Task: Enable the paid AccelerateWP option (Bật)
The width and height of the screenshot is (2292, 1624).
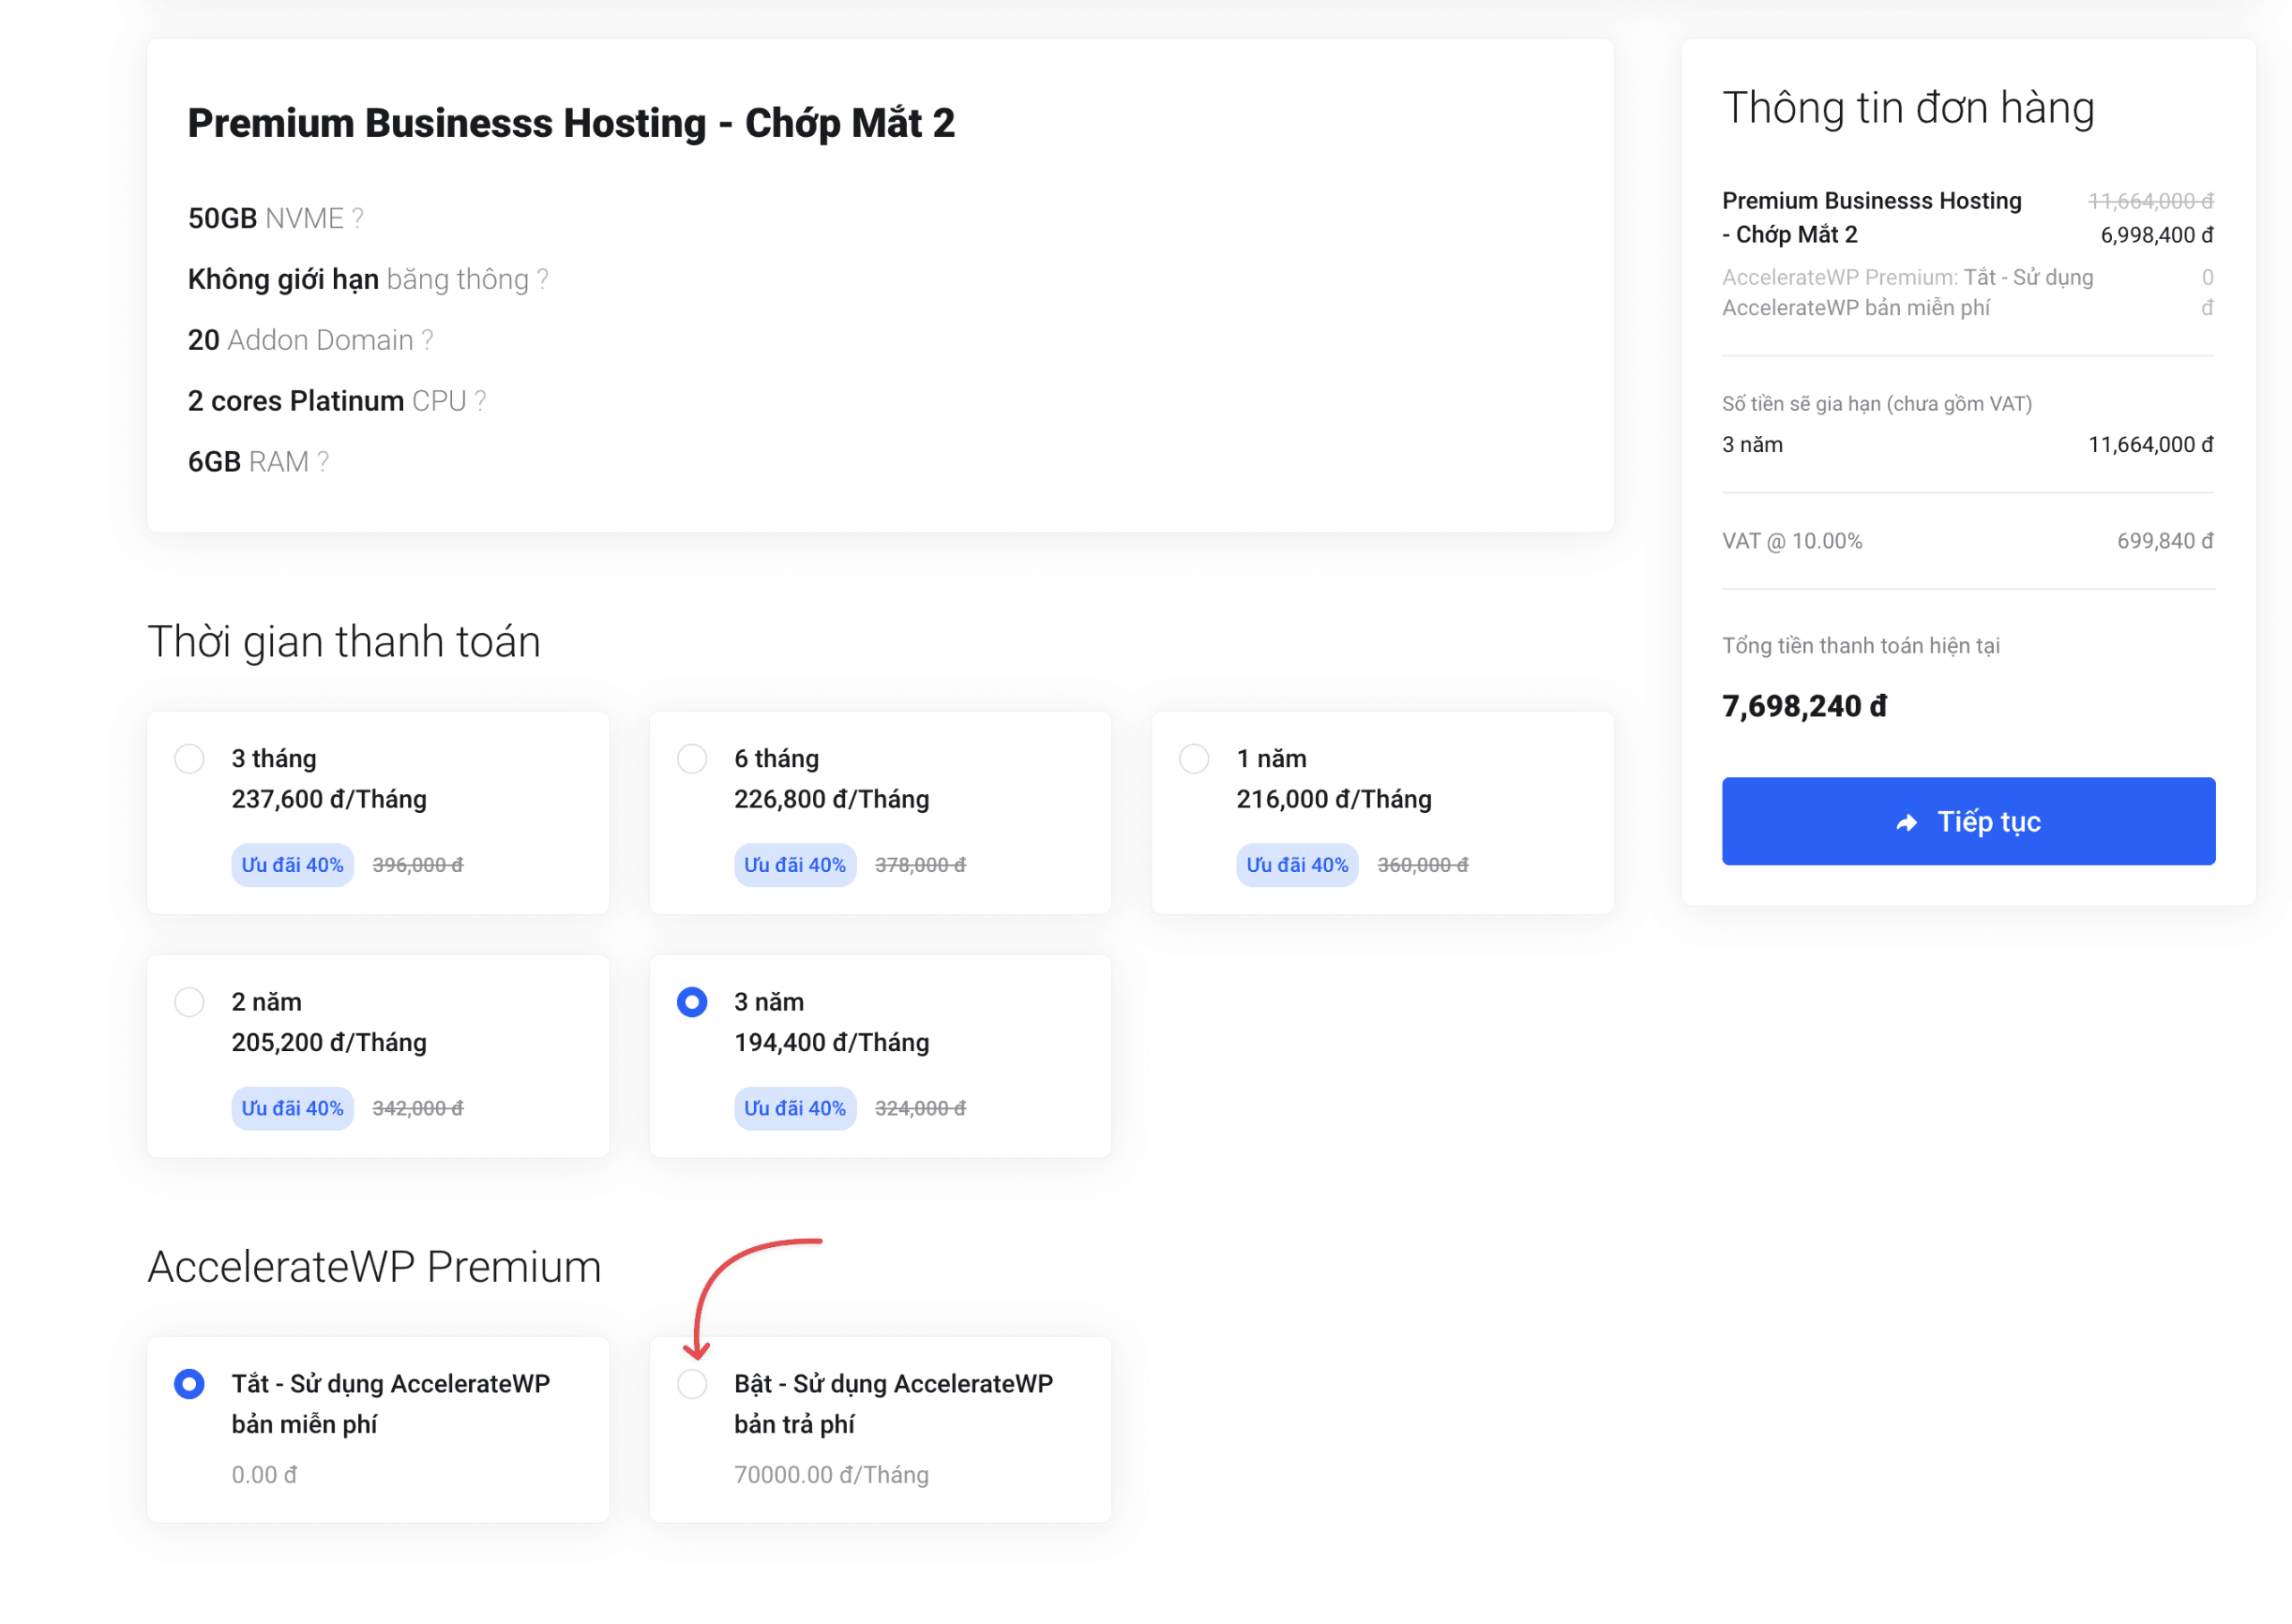Action: pos(691,1383)
